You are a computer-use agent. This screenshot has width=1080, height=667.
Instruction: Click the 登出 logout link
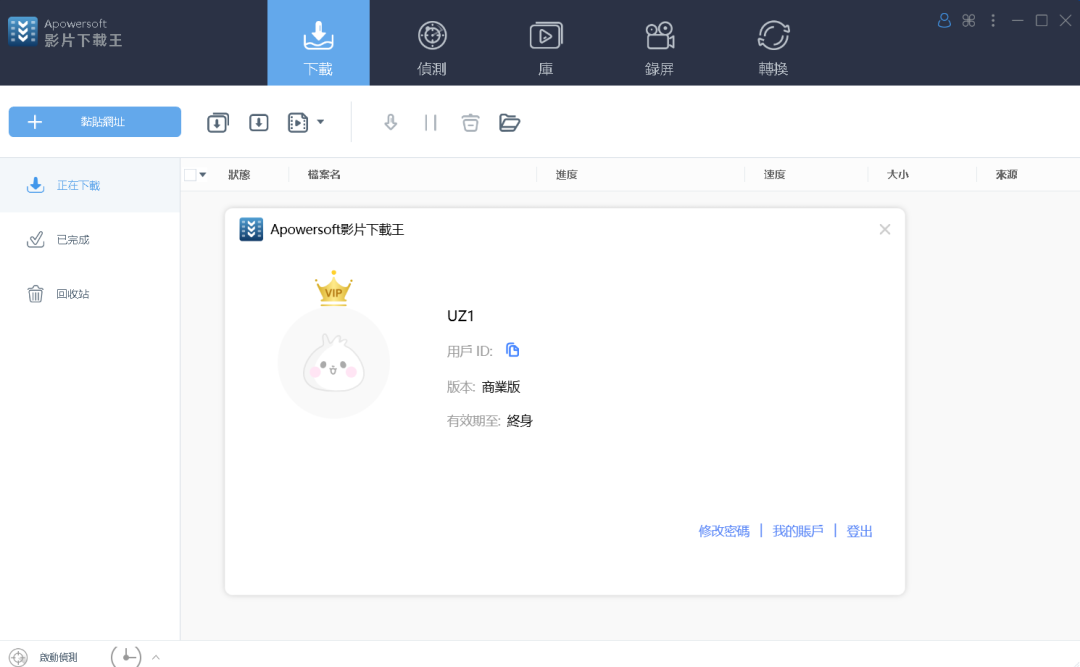pyautogui.click(x=859, y=531)
